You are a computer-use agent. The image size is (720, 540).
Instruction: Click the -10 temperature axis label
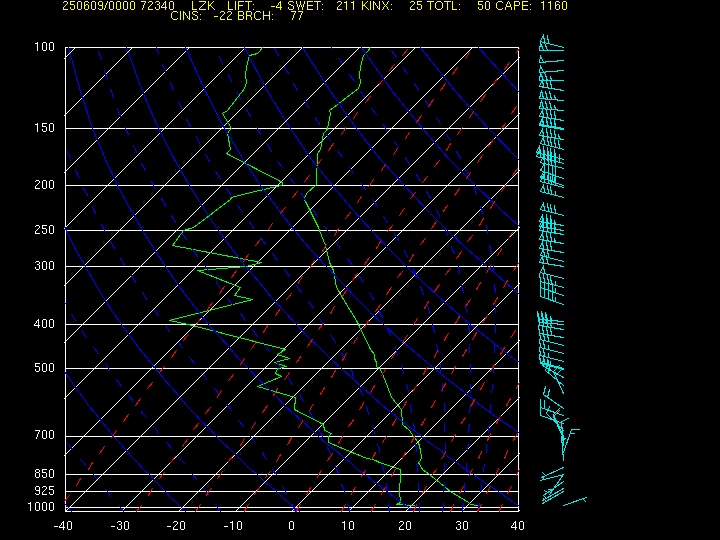point(233,526)
